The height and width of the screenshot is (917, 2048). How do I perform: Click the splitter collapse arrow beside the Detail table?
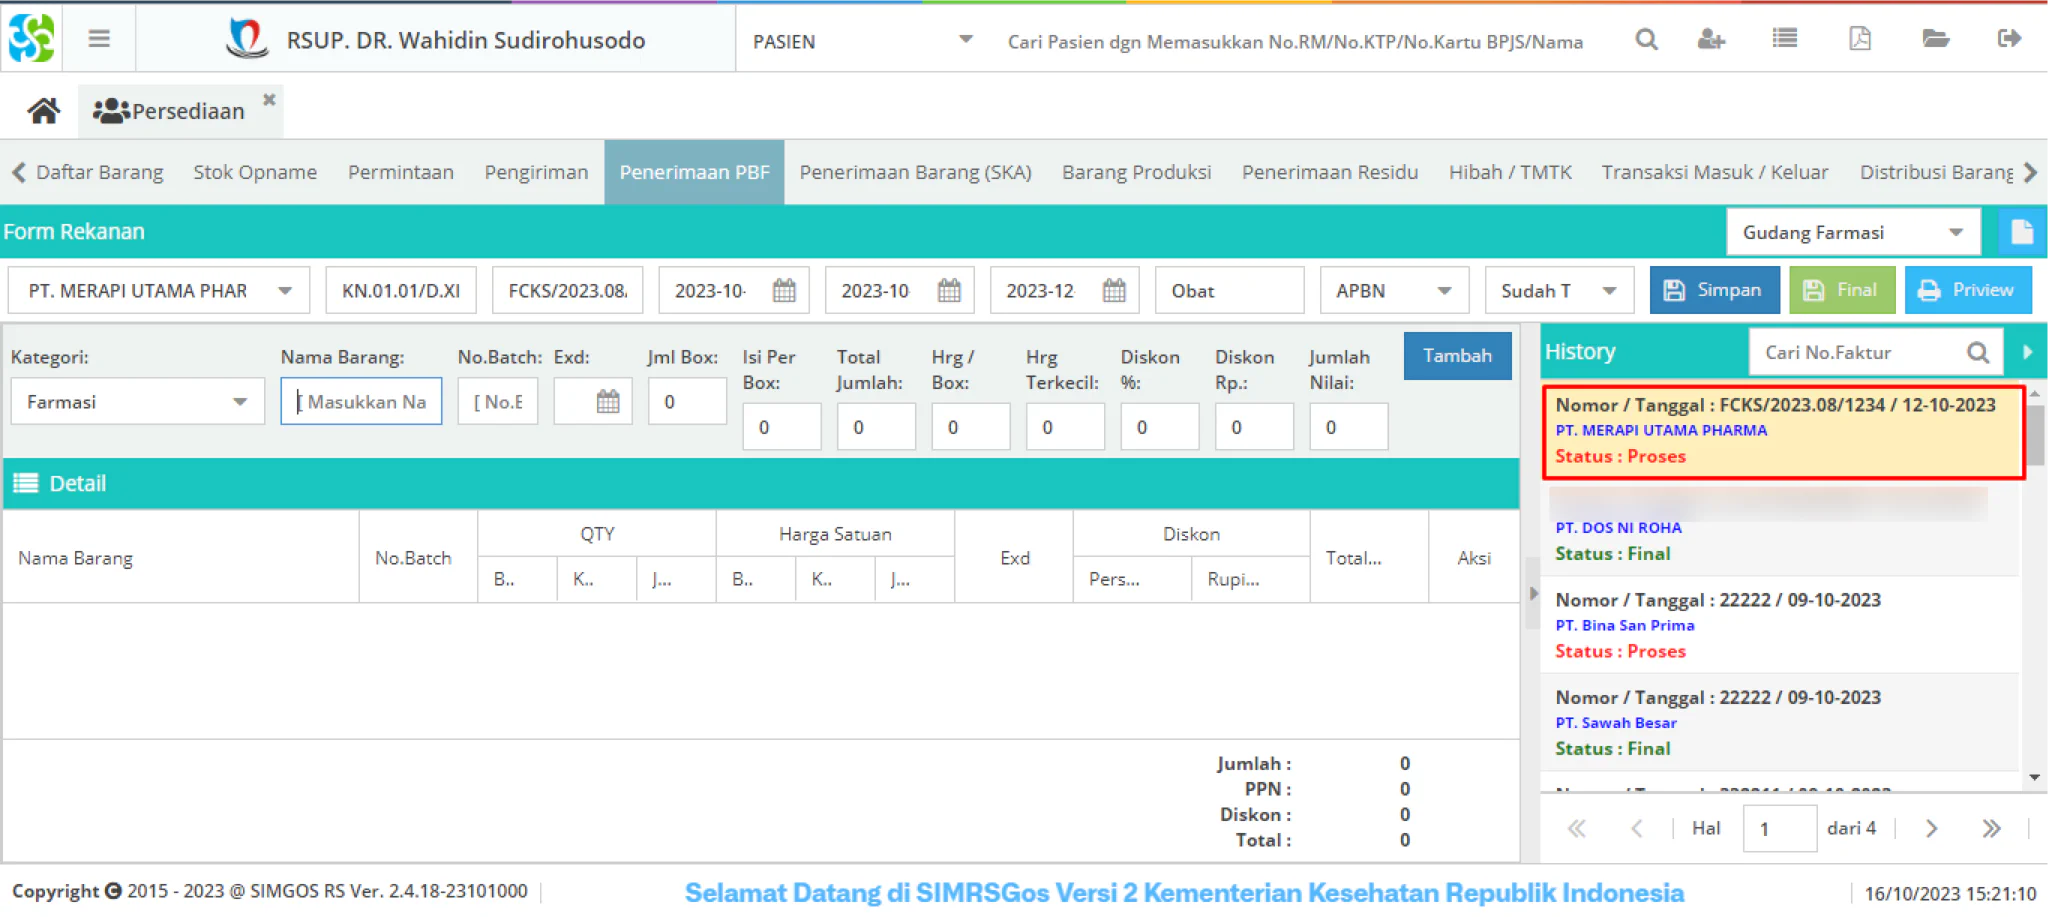(x=1533, y=593)
